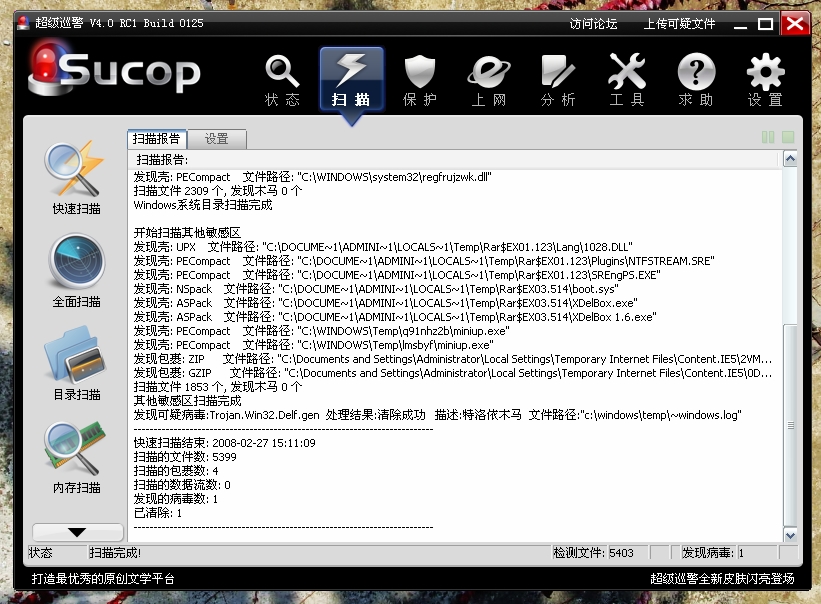The height and width of the screenshot is (604, 821).
Task: Click the 发现的病毒数: 1 line
Action: pos(175,499)
